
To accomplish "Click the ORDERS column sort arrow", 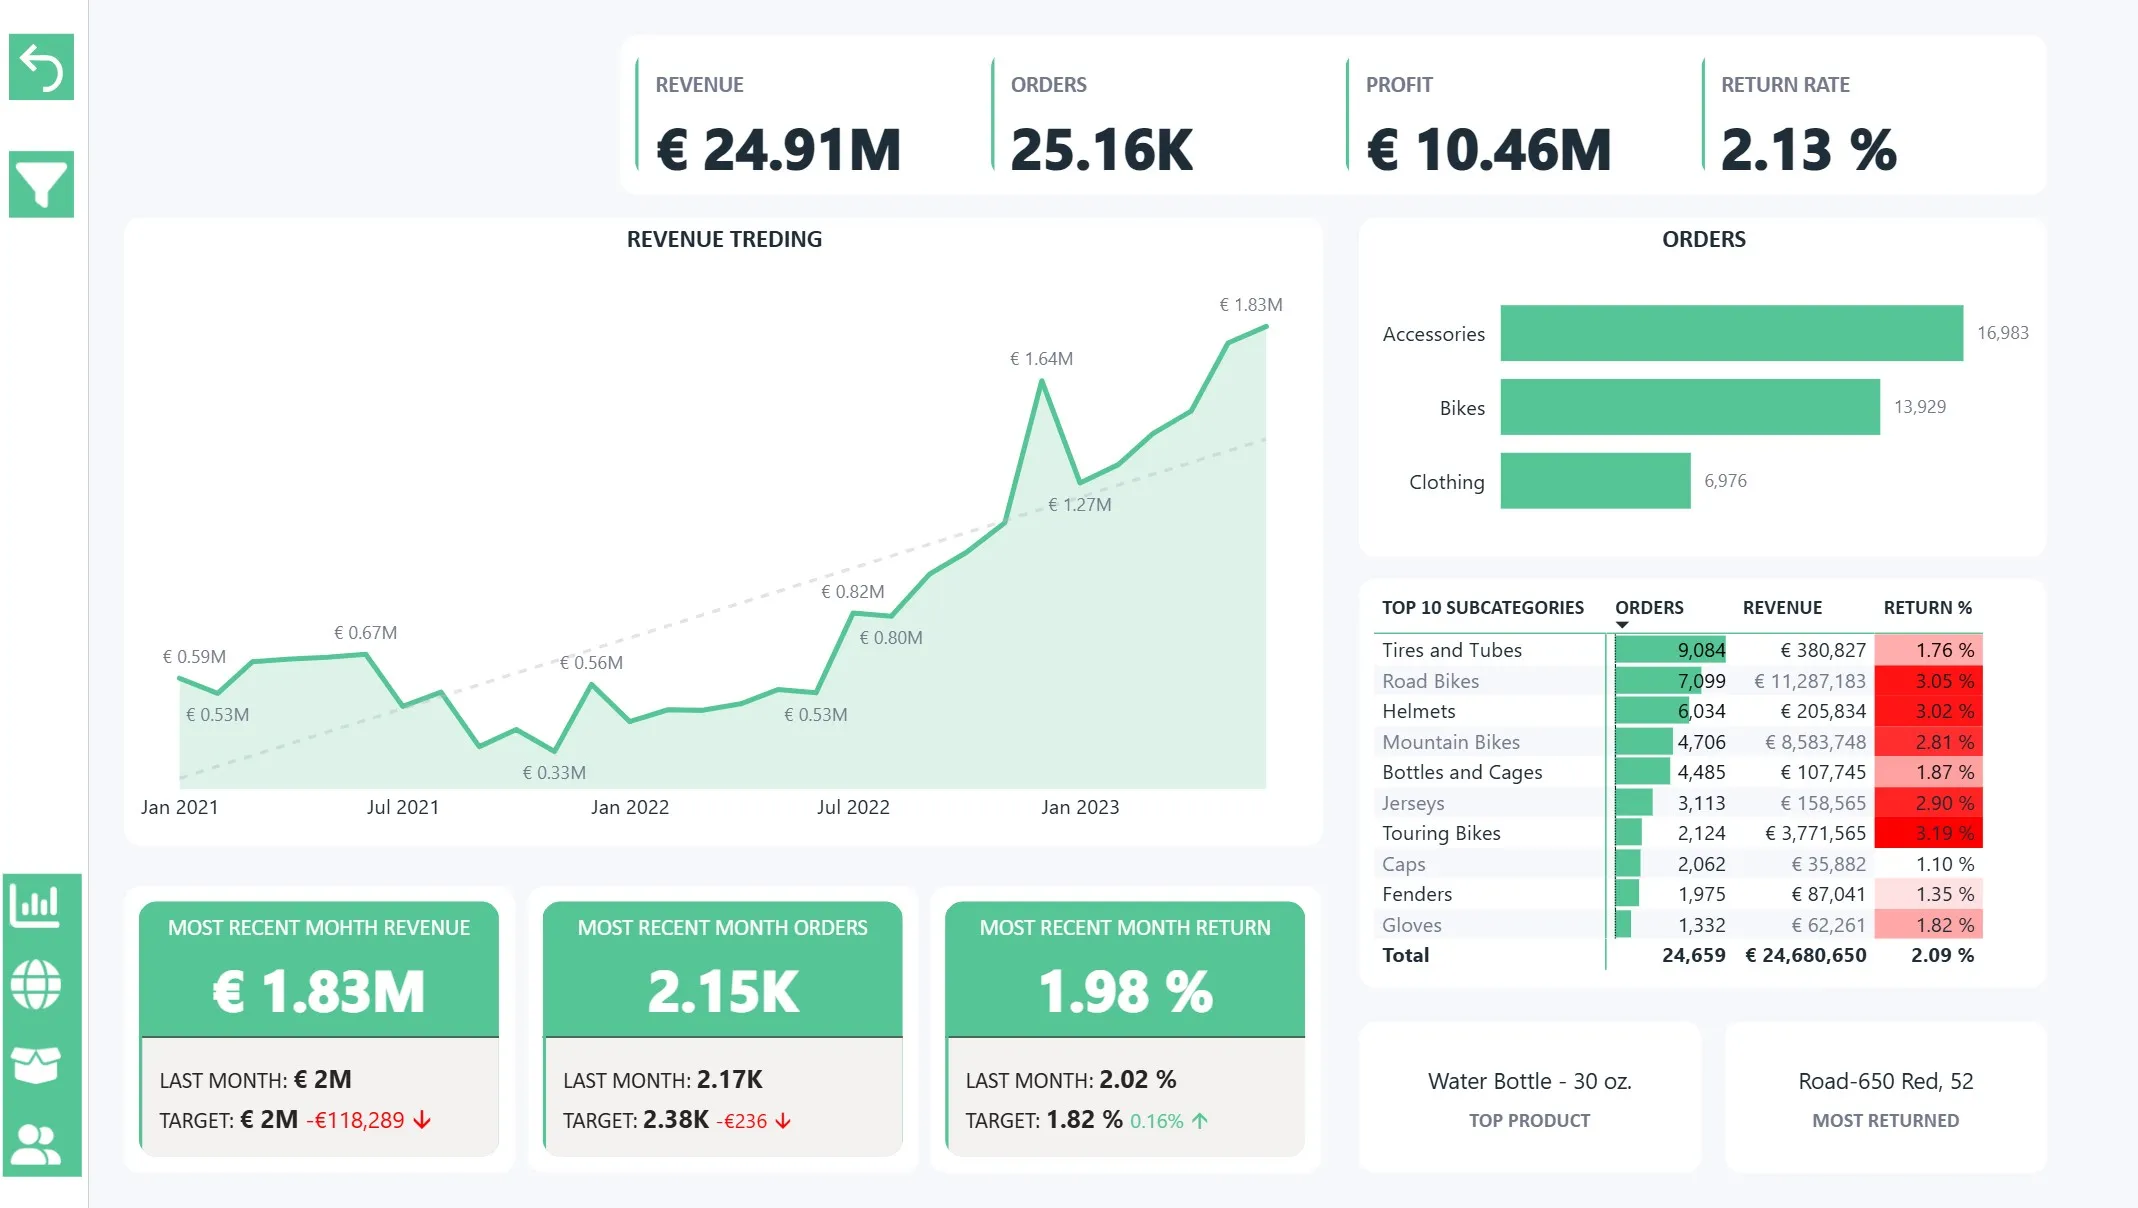I will (1622, 625).
